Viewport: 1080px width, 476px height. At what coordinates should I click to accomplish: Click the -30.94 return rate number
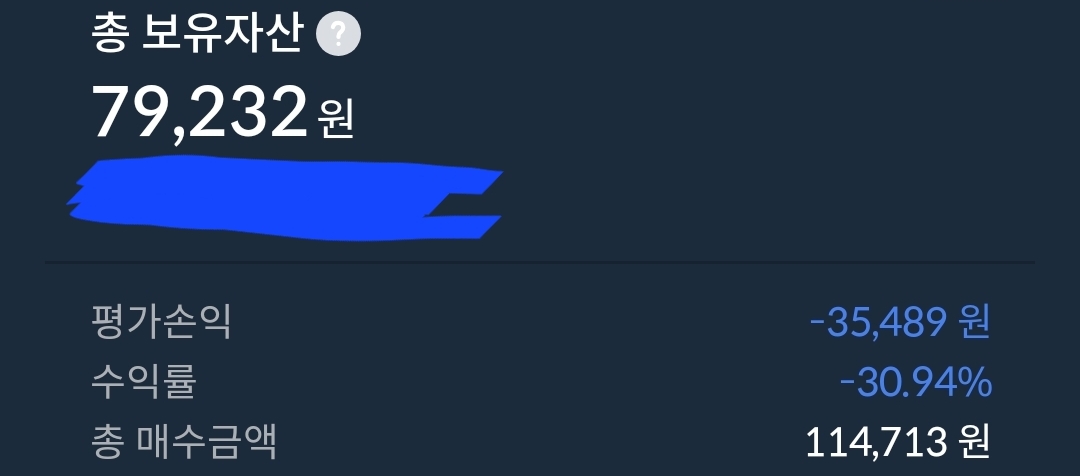[896, 382]
